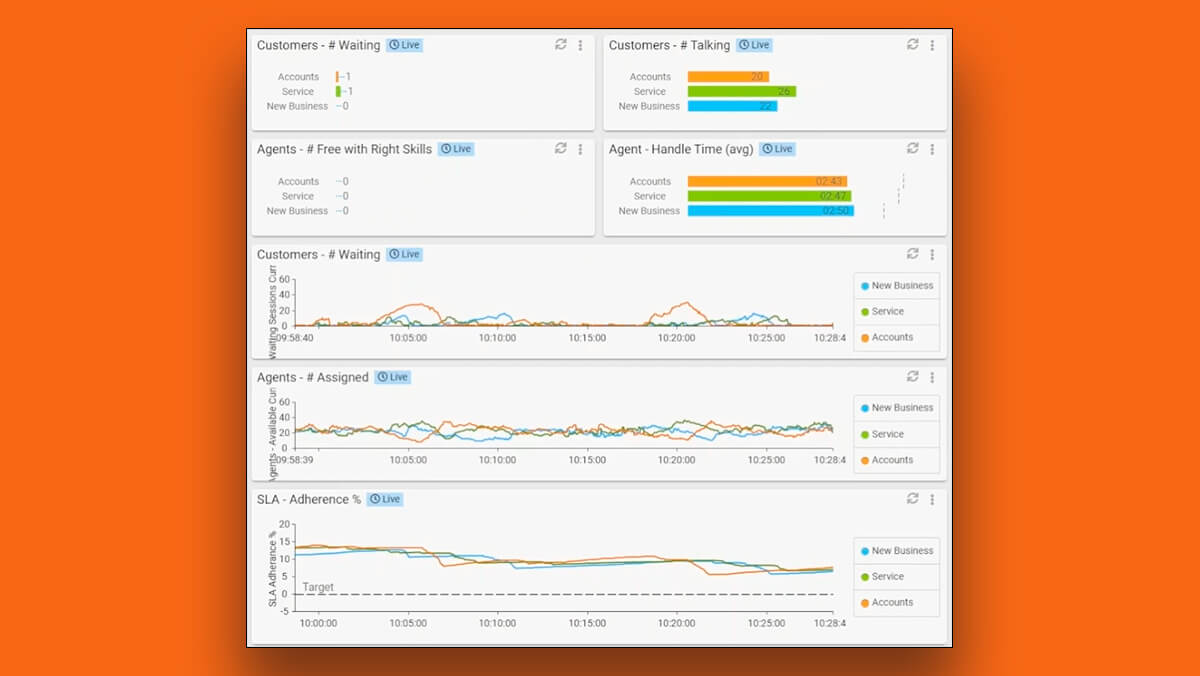Image resolution: width=1200 pixels, height=676 pixels.
Task: Click the Customers - # Talking title
Action: click(x=669, y=45)
